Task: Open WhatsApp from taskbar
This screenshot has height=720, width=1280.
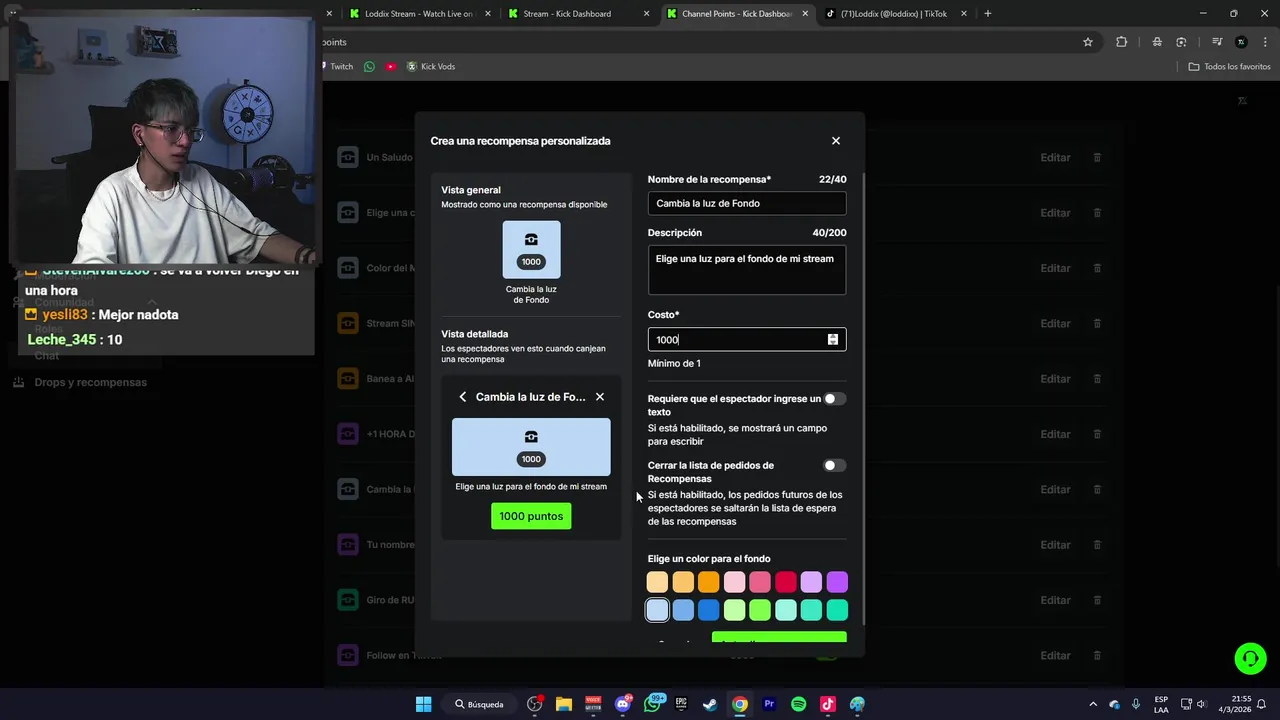Action: click(653, 704)
